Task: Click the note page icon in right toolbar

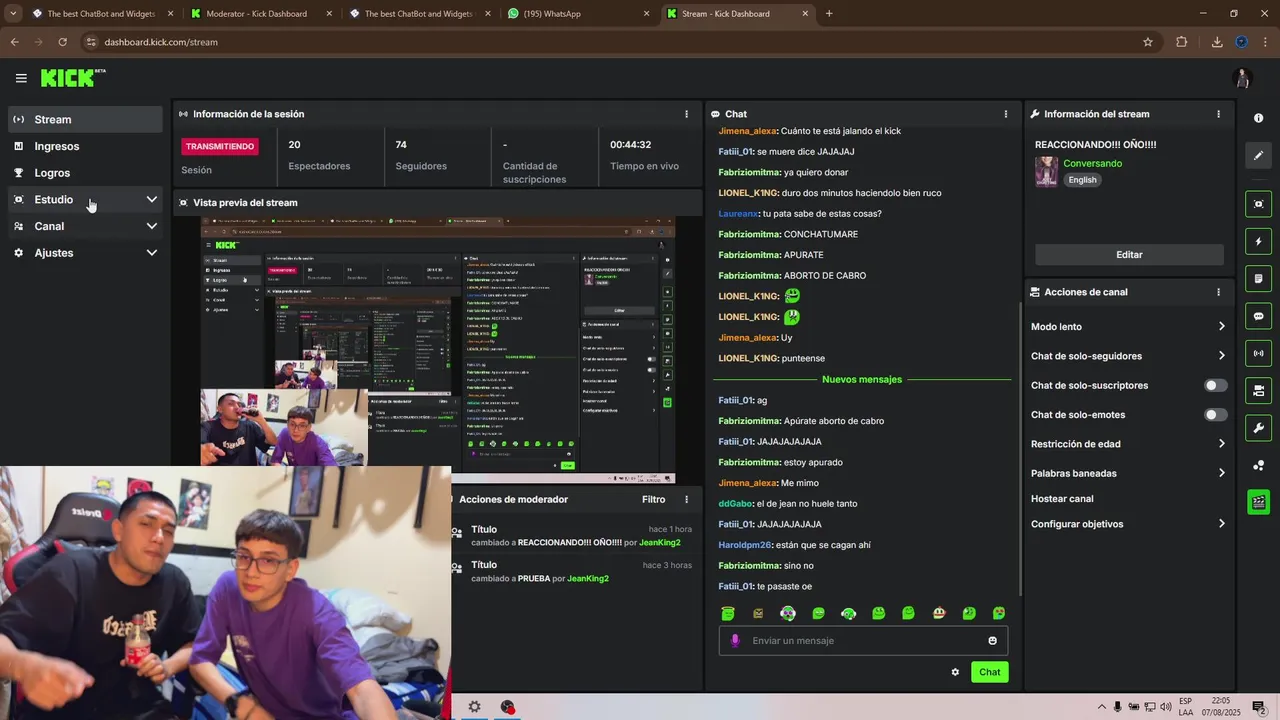Action: [x=1258, y=278]
